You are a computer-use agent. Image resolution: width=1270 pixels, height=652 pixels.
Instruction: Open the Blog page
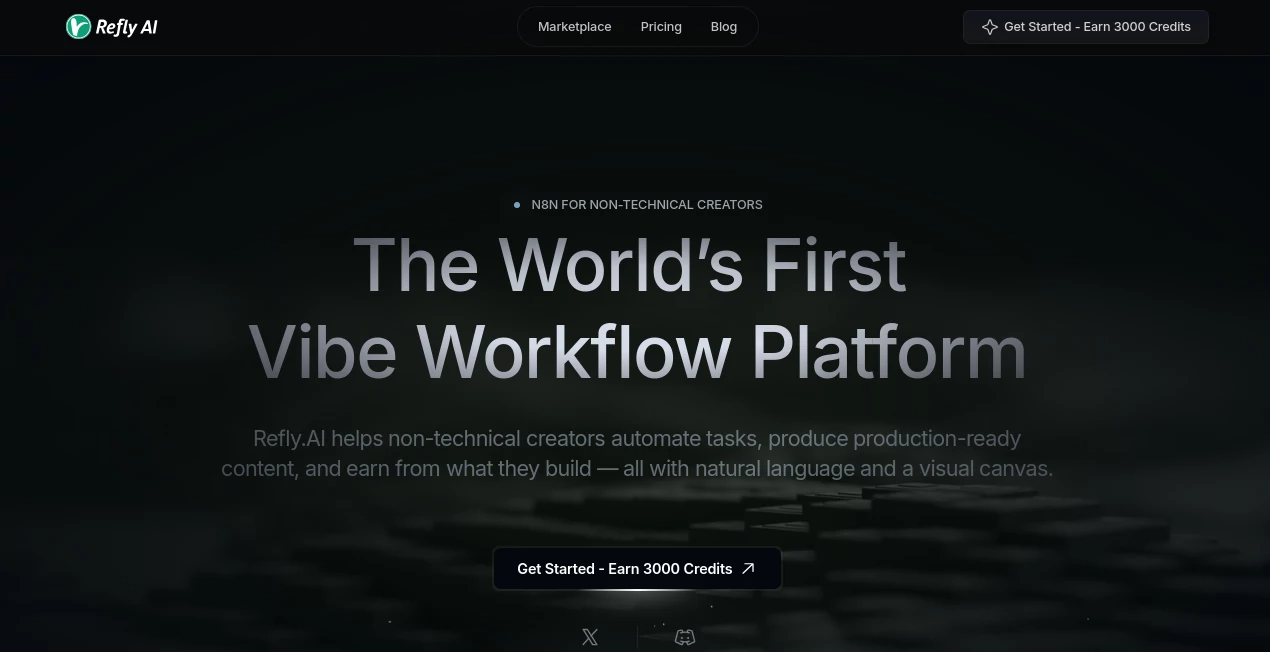(x=724, y=27)
